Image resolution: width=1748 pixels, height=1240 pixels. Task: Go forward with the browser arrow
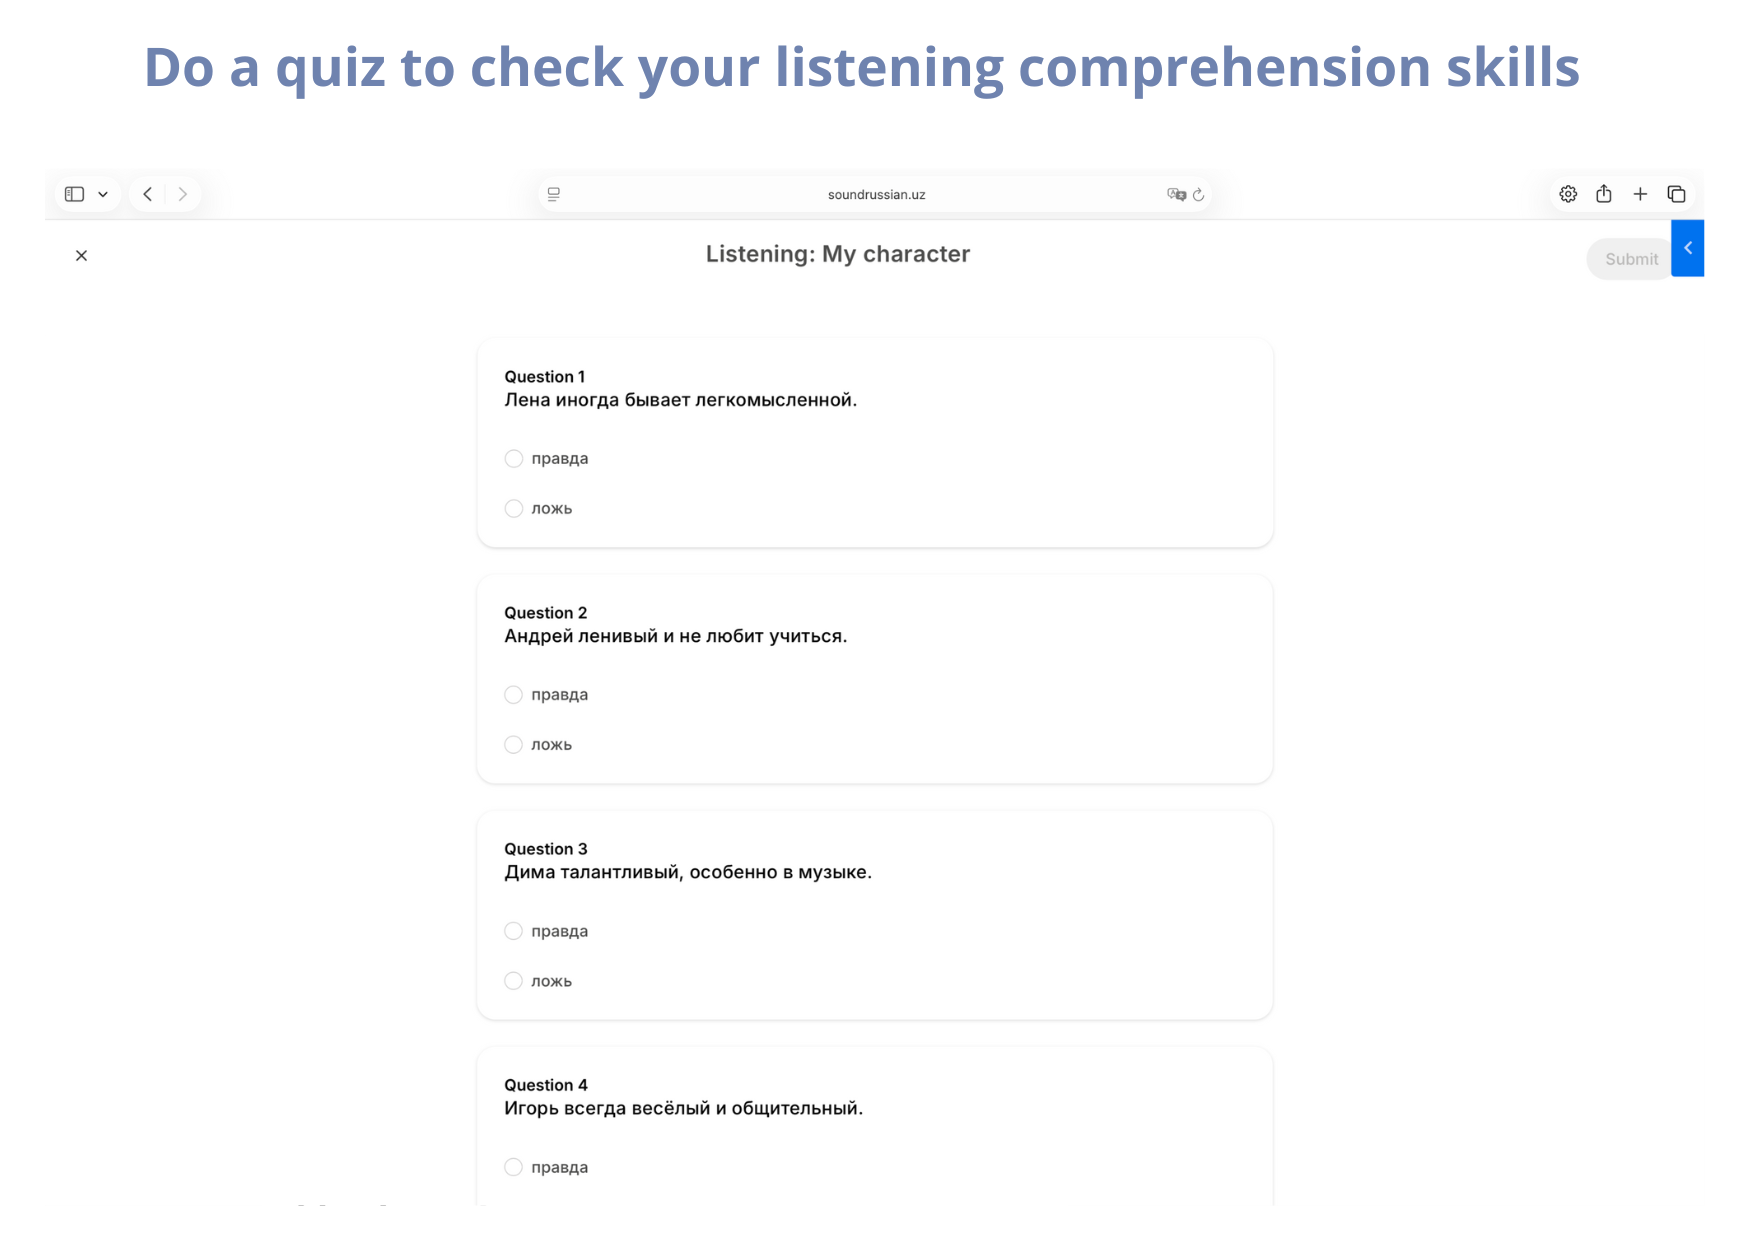(x=182, y=194)
